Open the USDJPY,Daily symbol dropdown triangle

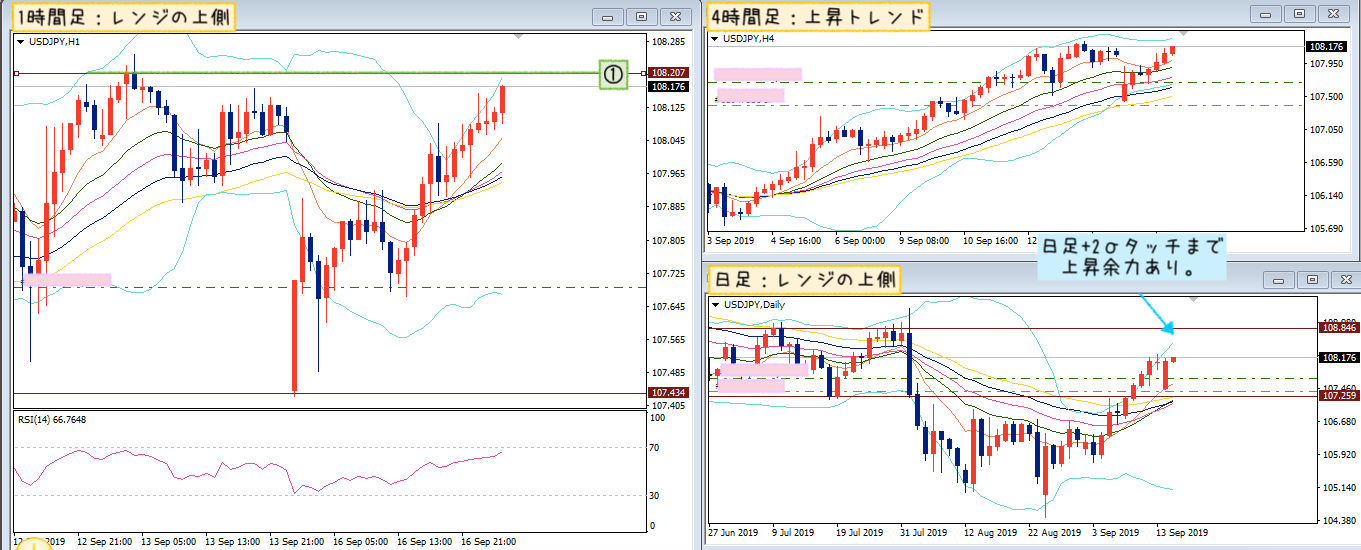click(715, 304)
